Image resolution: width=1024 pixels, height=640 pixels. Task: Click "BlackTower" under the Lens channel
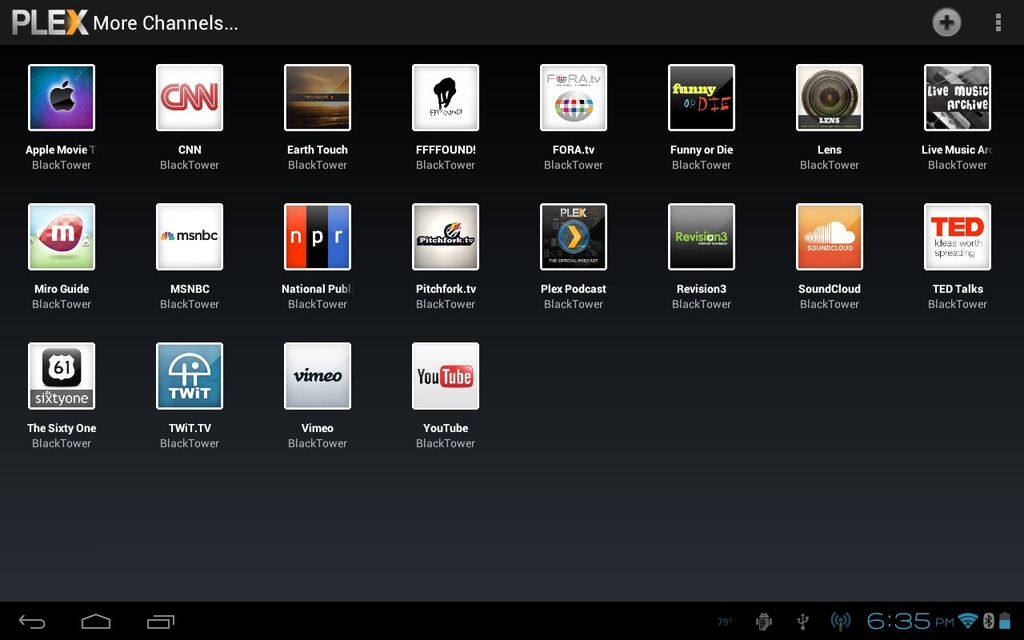pyautogui.click(x=829, y=165)
